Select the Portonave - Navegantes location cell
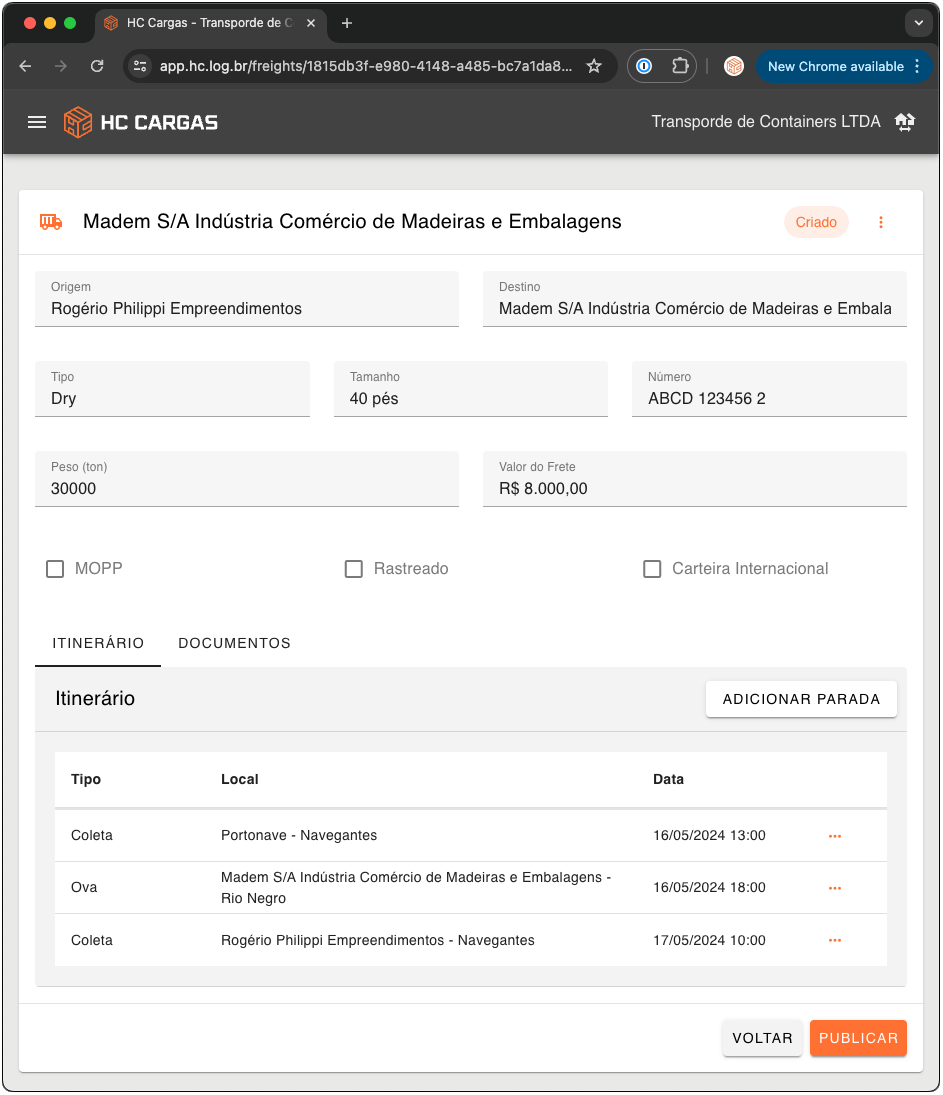The height and width of the screenshot is (1095, 943). 299,836
